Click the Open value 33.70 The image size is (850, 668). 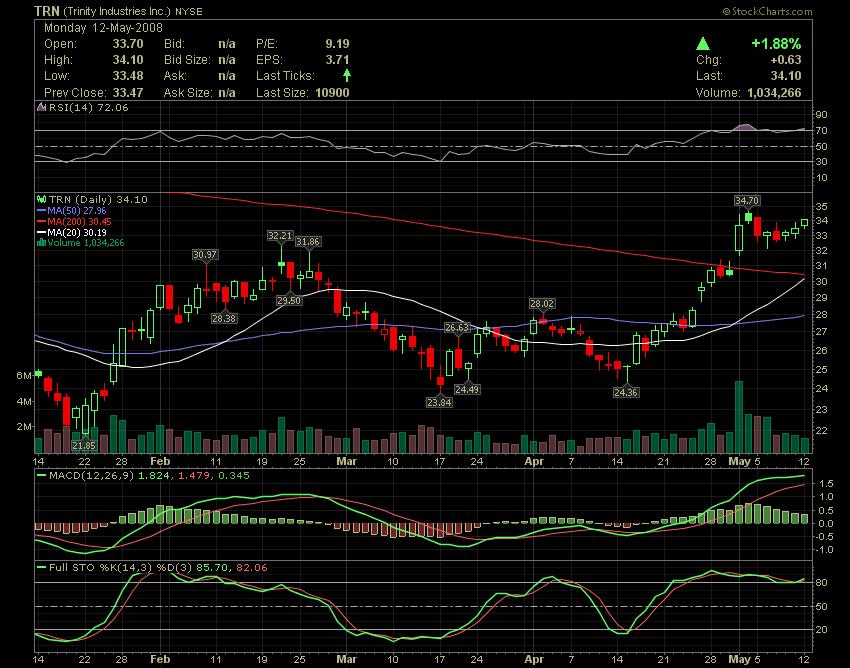(x=128, y=44)
